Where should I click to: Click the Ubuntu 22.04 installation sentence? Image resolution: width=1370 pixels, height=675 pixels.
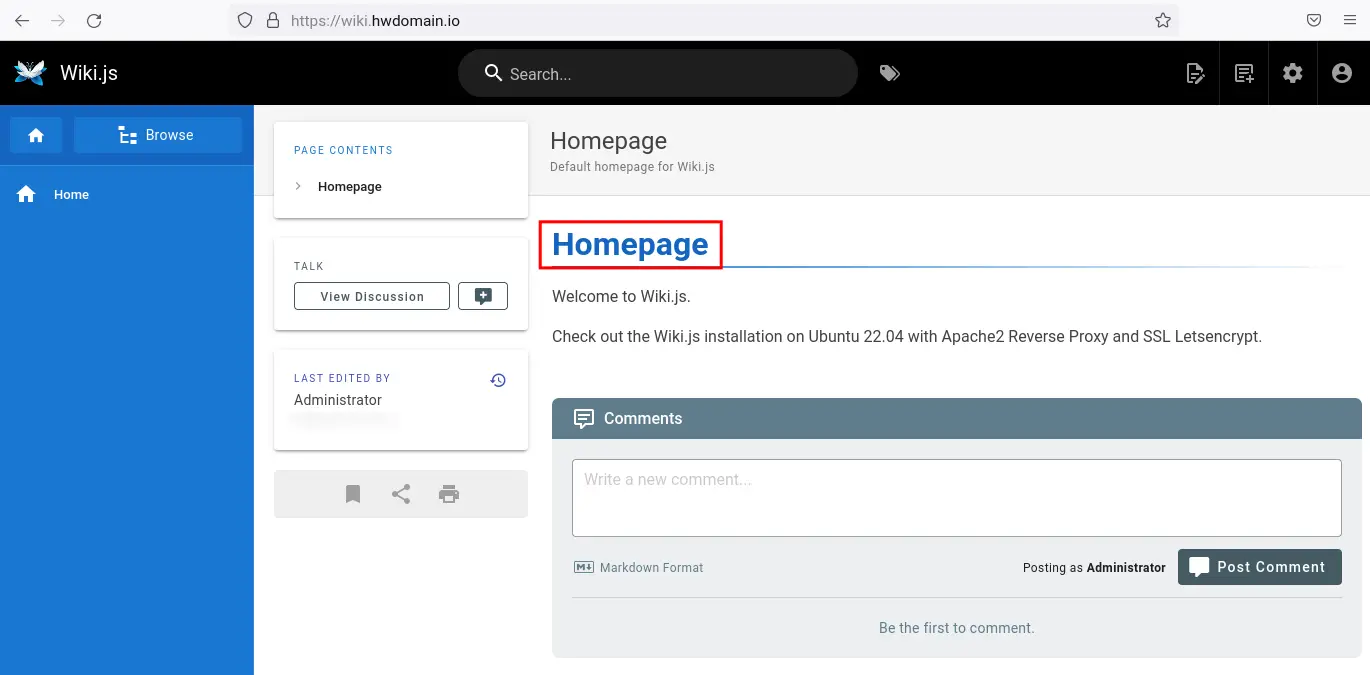click(x=907, y=337)
